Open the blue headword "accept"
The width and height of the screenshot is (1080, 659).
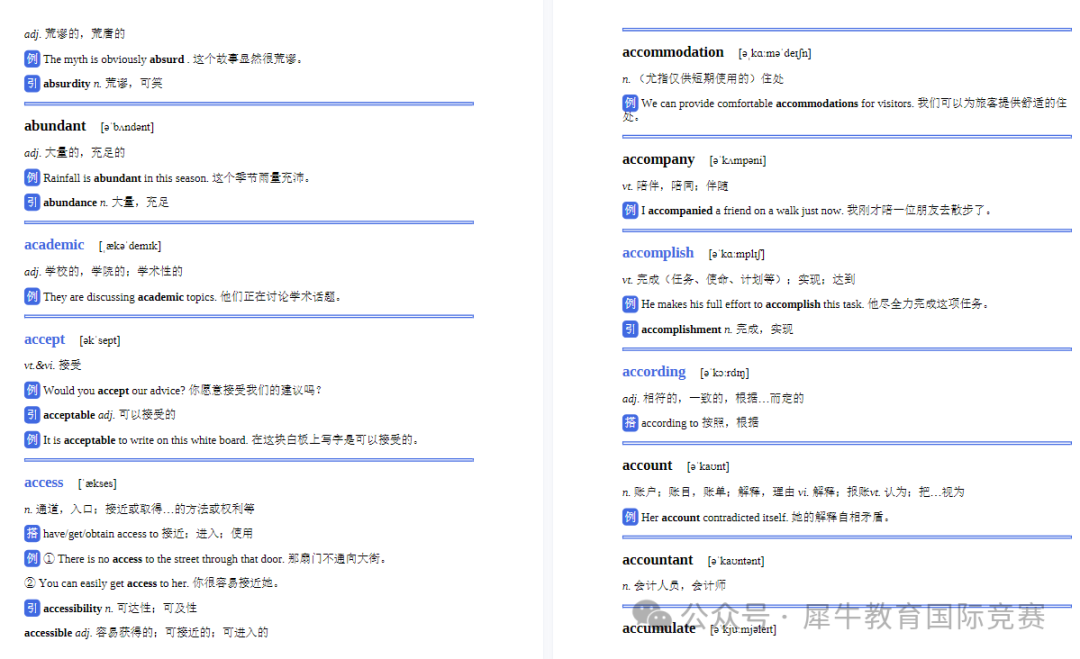(x=44, y=339)
